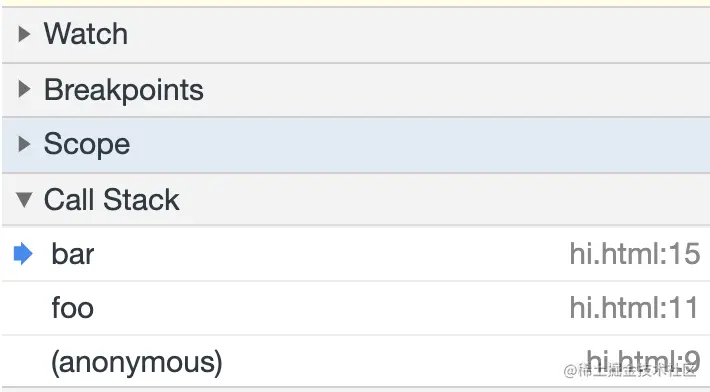
Task: Select the Scope section title
Action: tap(87, 145)
